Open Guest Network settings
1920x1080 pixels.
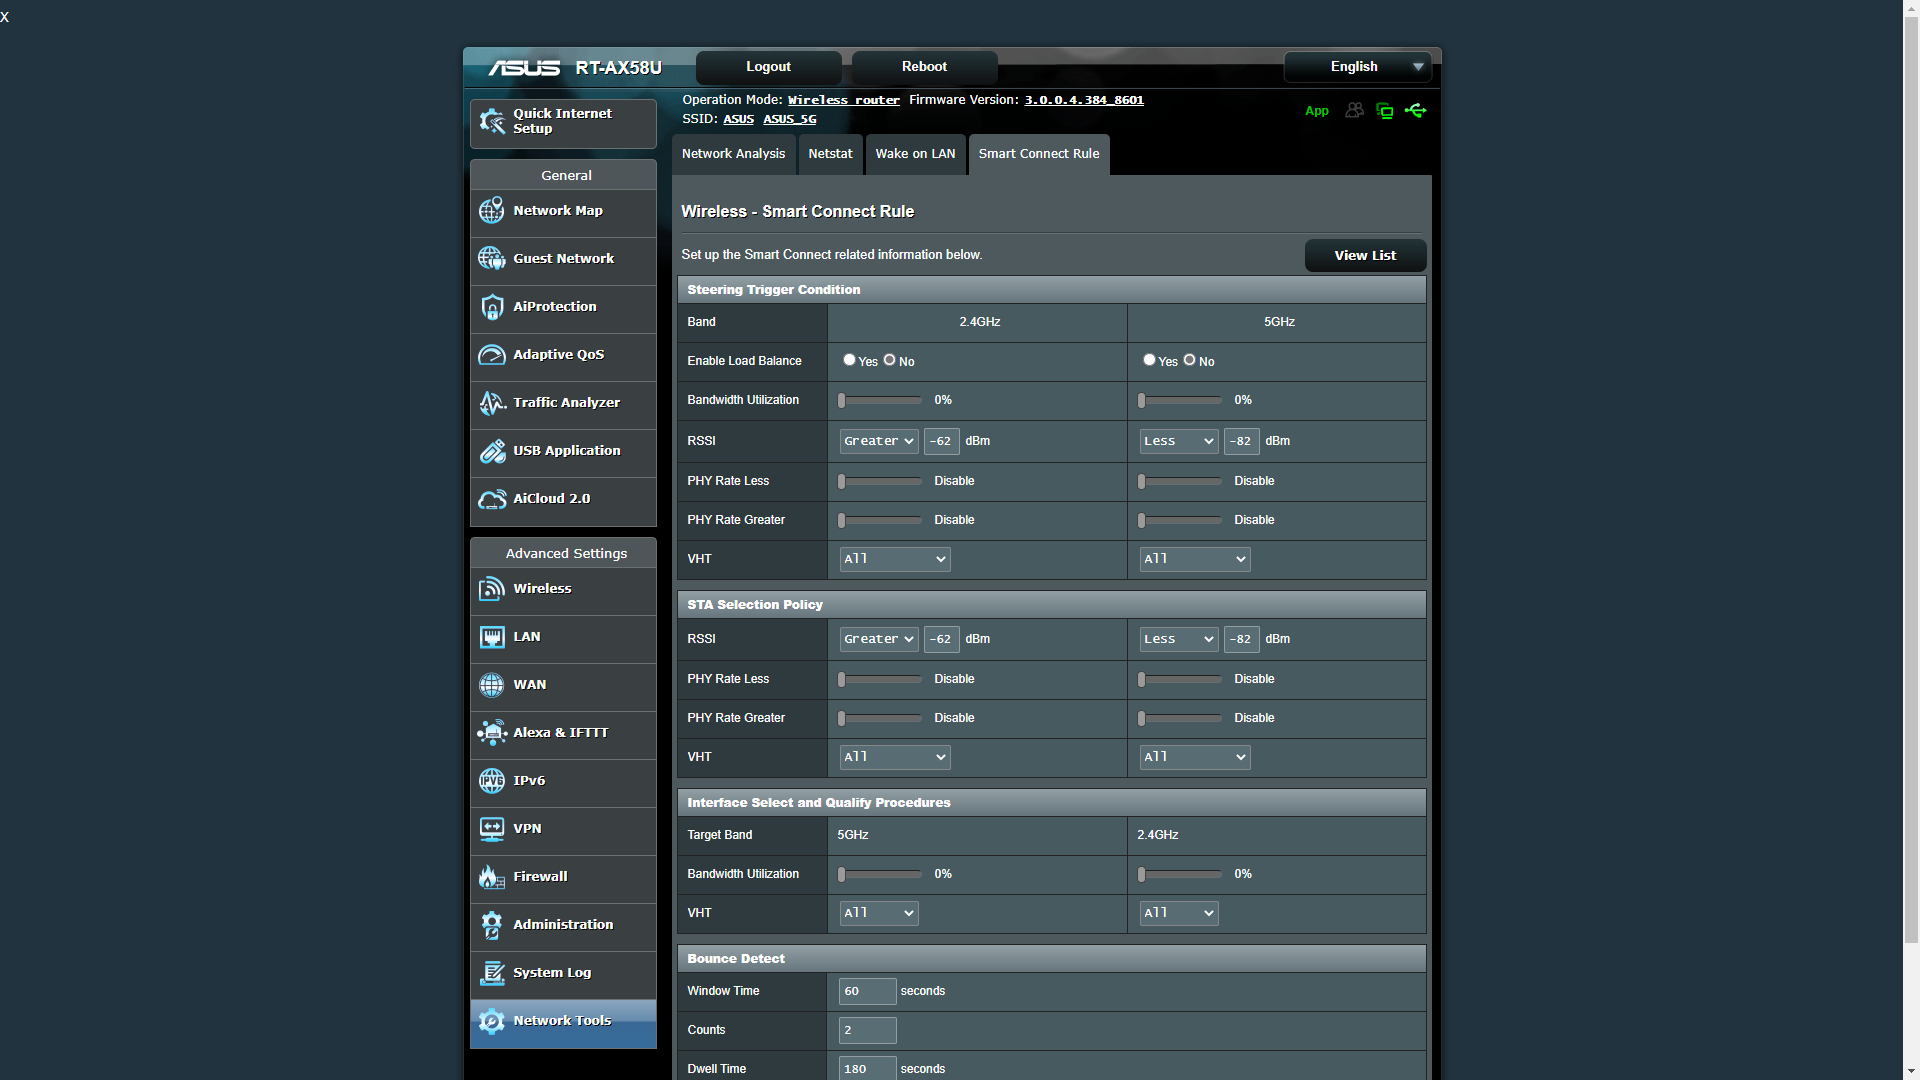point(563,257)
